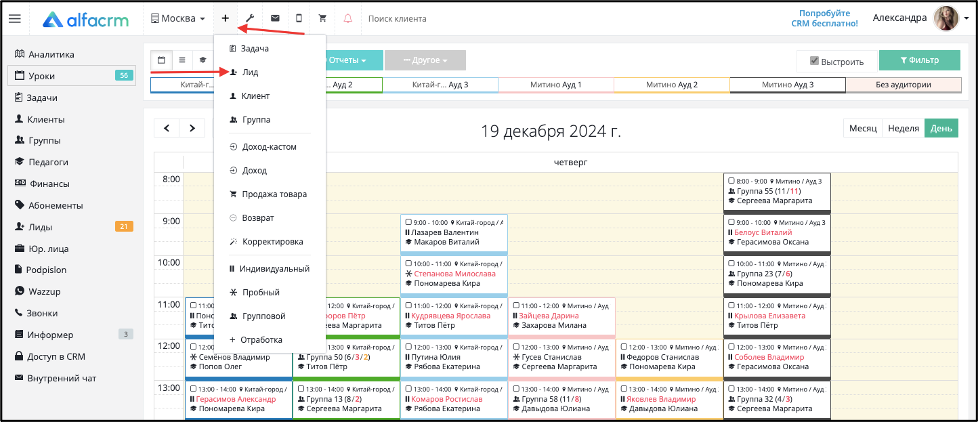
Task: Open Звонки in sidebar
Action: pos(36,313)
